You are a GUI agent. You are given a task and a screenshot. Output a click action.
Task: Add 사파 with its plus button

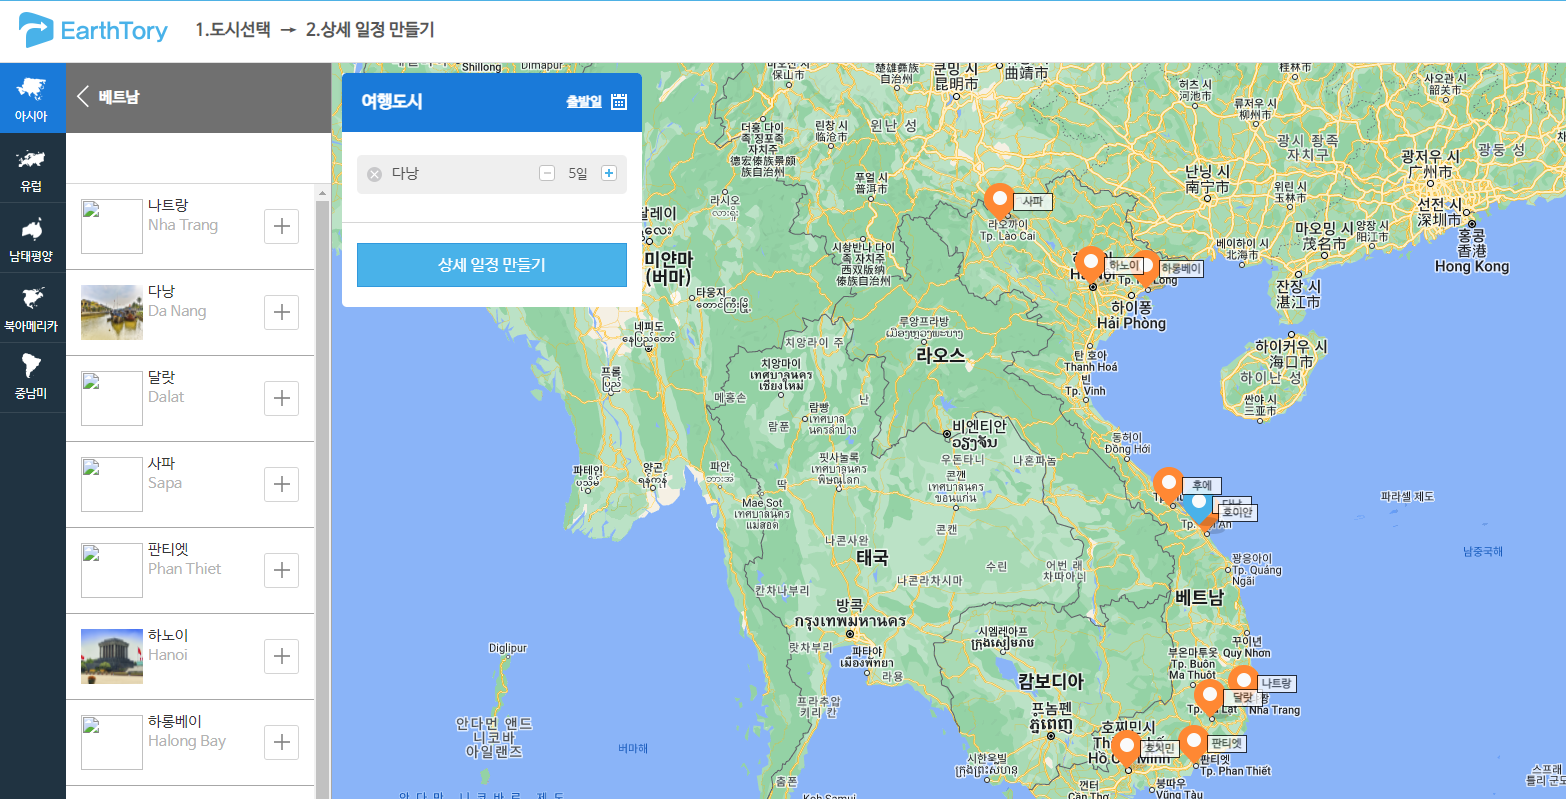[x=281, y=484]
